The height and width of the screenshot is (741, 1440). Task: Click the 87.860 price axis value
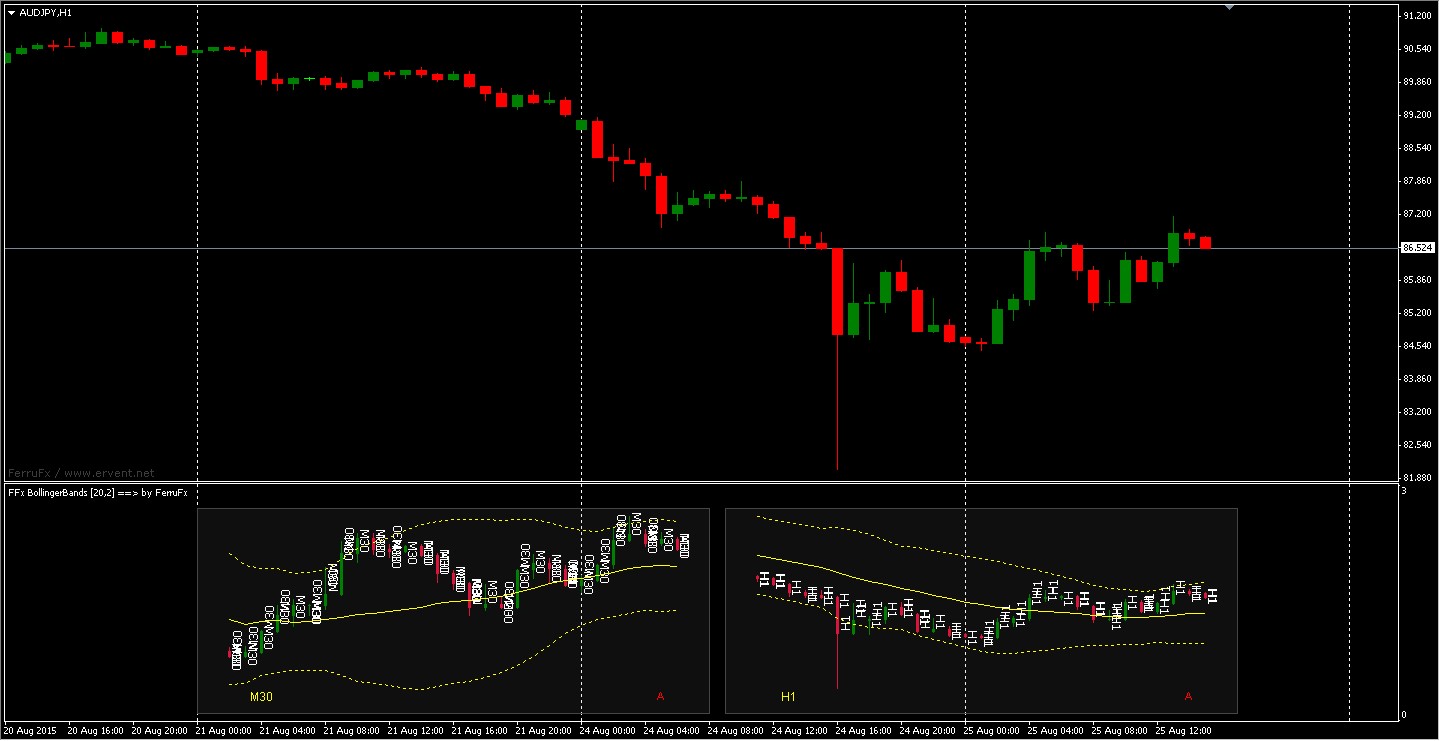[1417, 181]
